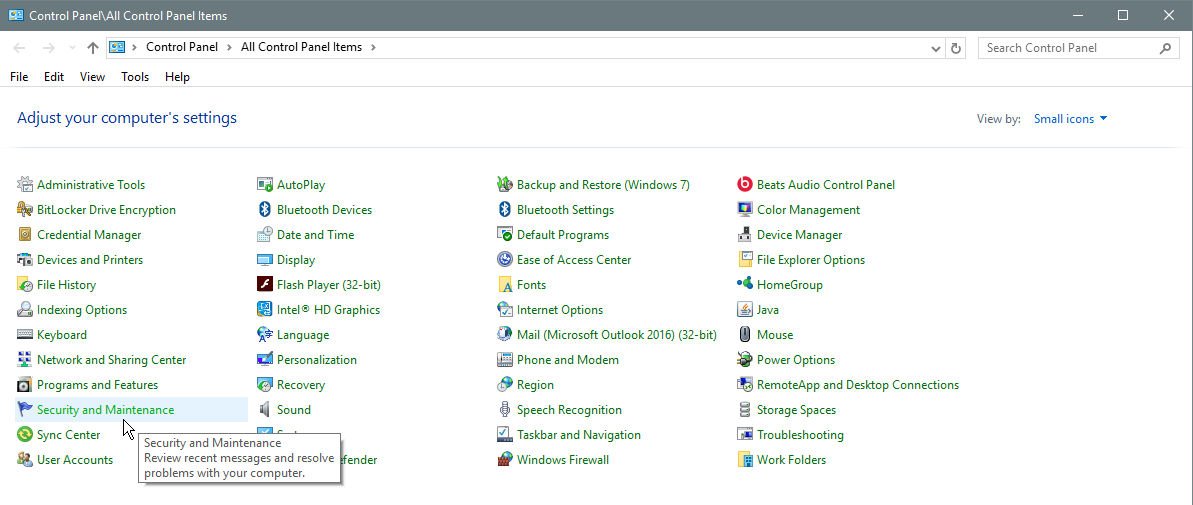Click the Fonts icon
Screen dimensions: 1193x505
pyautogui.click(x=504, y=285)
